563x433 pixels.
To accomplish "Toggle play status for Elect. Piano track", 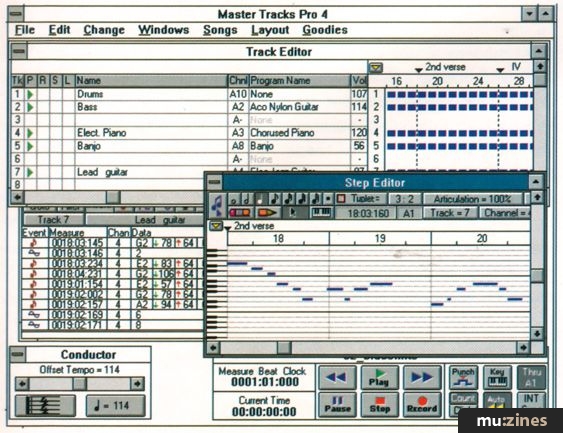I will (x=31, y=133).
